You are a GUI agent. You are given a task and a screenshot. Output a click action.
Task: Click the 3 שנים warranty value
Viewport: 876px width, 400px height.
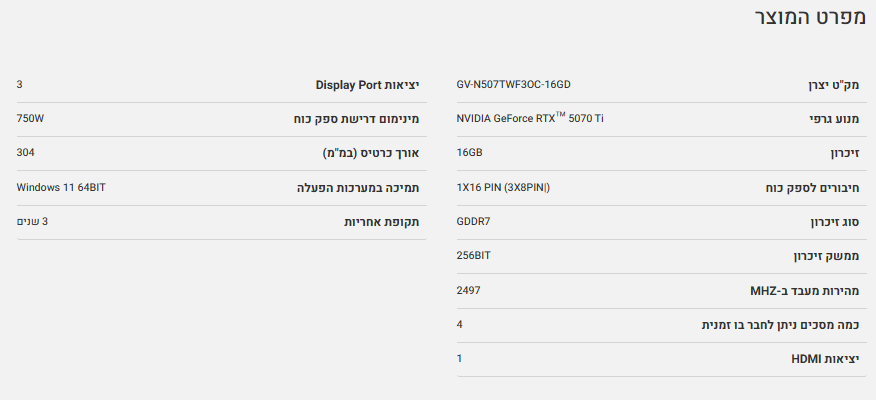[32, 221]
